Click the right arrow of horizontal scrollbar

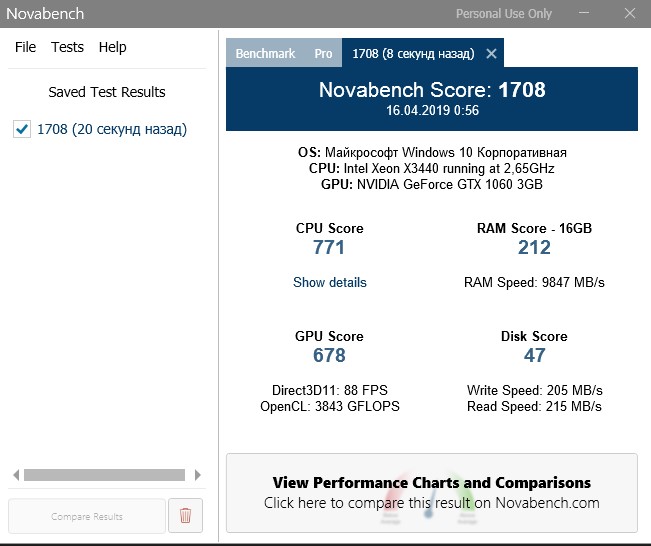pos(198,475)
